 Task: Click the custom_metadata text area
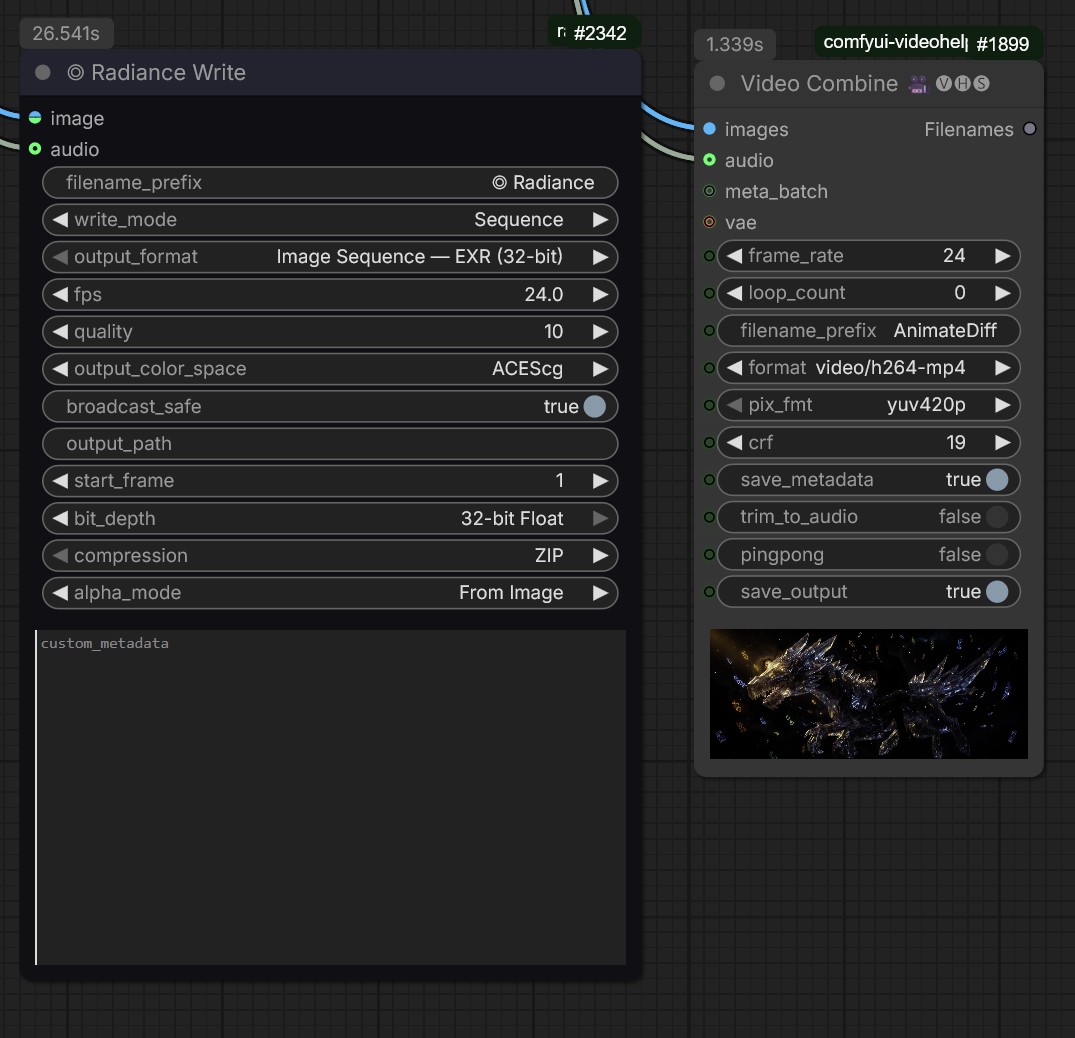tap(330, 797)
